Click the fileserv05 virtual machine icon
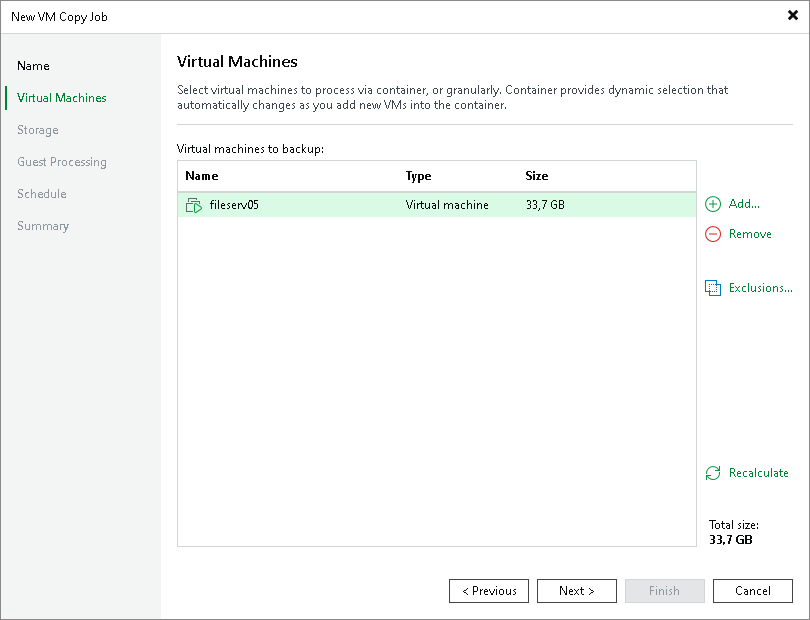 pos(194,205)
